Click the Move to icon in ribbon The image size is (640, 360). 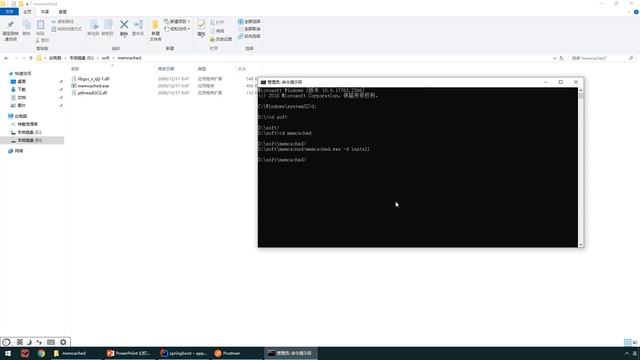pos(93,28)
